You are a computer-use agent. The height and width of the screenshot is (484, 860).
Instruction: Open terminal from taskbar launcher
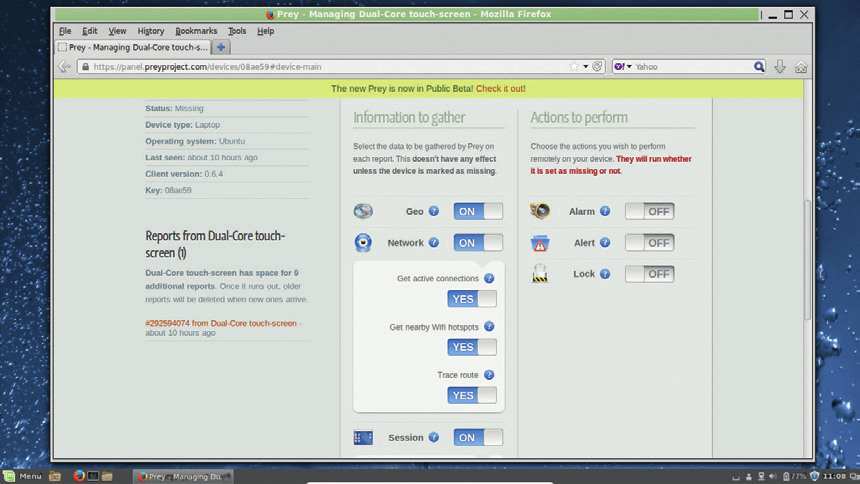pos(93,476)
